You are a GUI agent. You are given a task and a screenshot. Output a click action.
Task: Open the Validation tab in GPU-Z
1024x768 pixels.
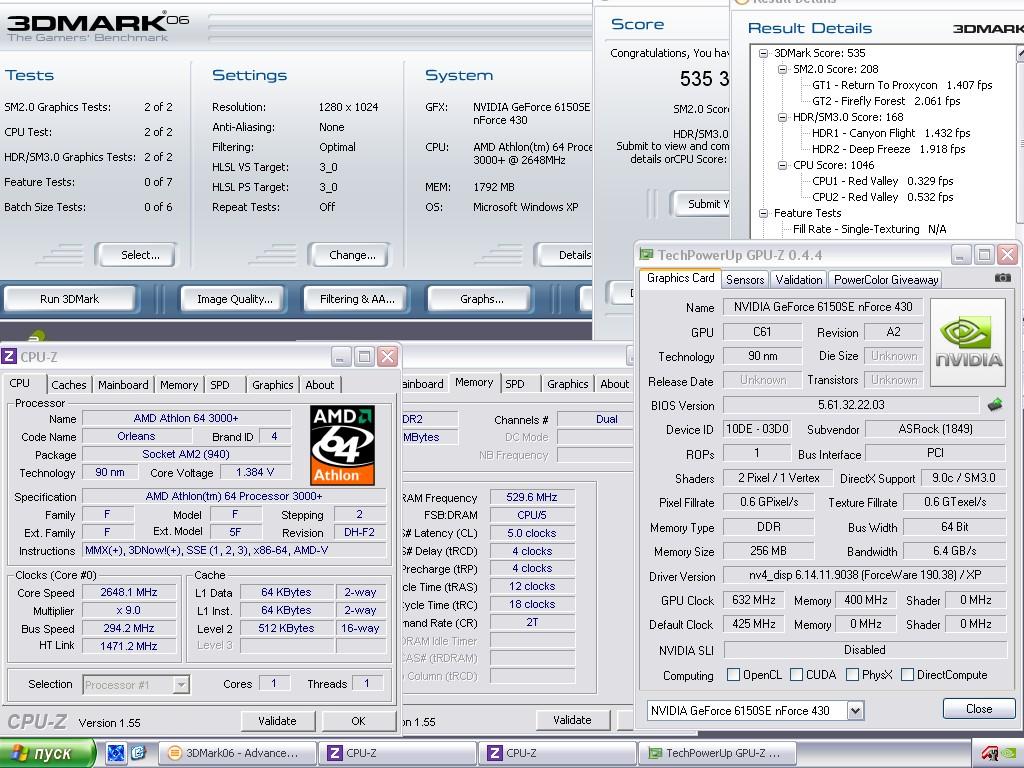(x=799, y=280)
